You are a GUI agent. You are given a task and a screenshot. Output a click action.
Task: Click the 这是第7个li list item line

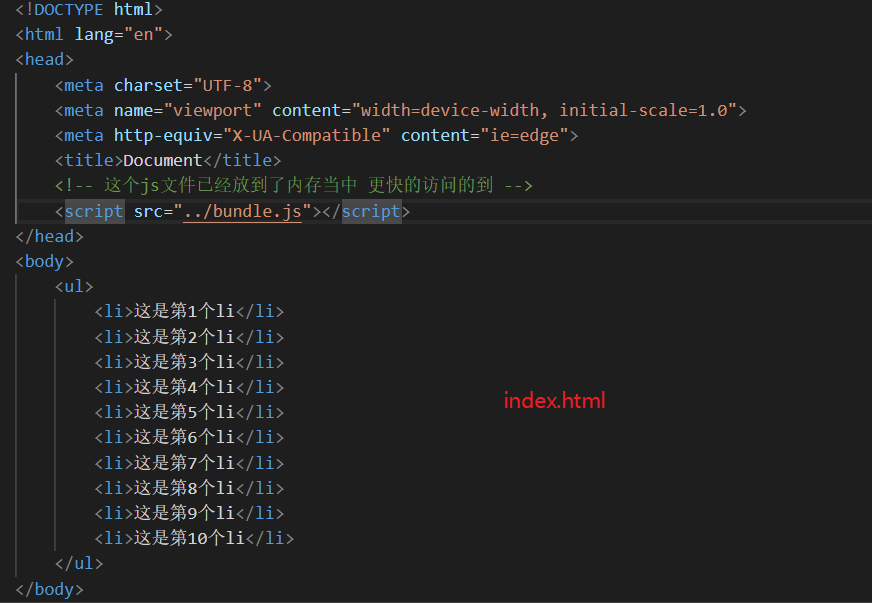(189, 463)
